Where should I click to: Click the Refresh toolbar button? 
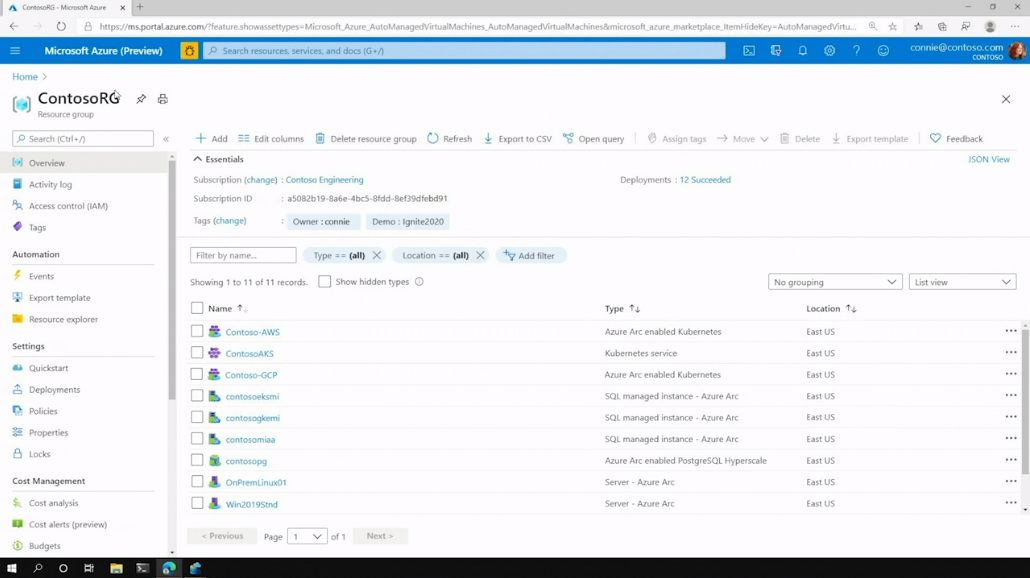(449, 139)
